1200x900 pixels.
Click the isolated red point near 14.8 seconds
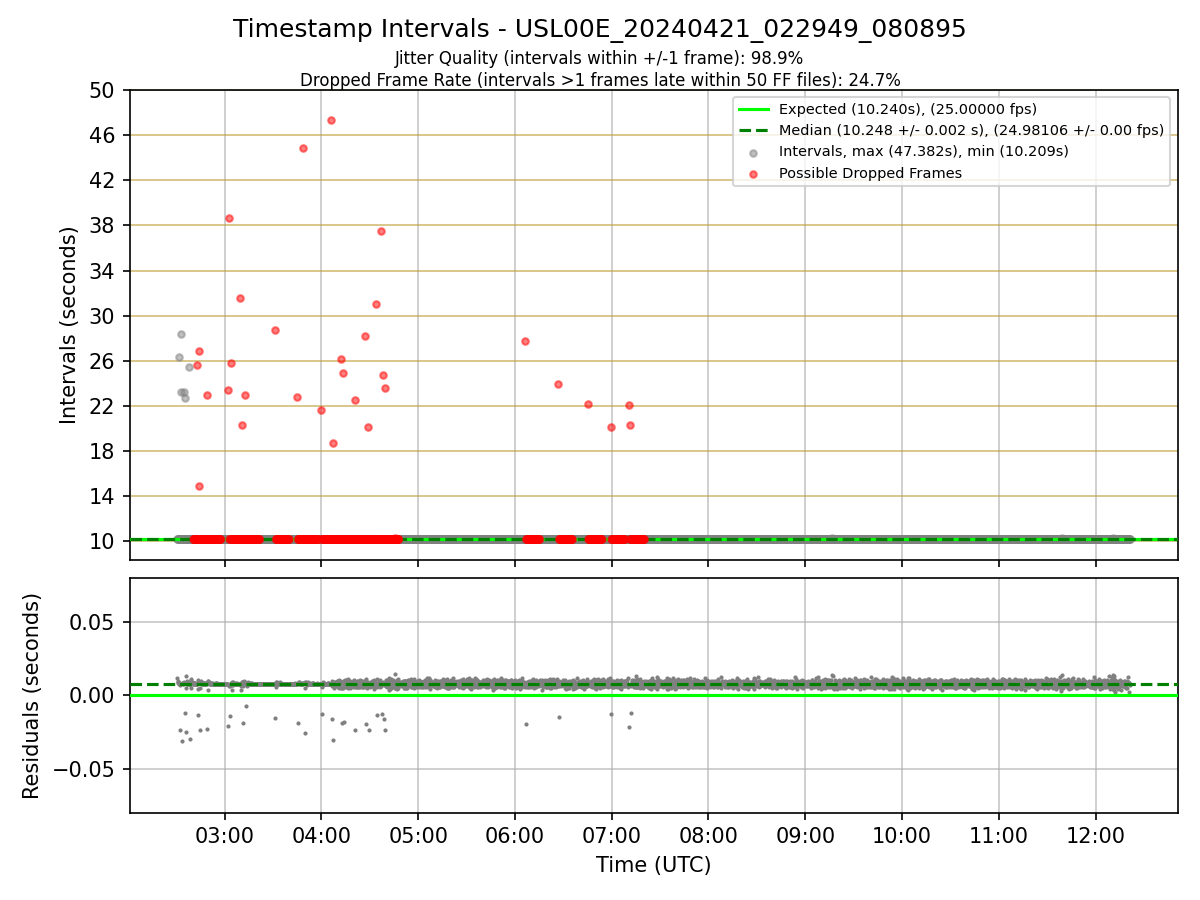(199, 486)
